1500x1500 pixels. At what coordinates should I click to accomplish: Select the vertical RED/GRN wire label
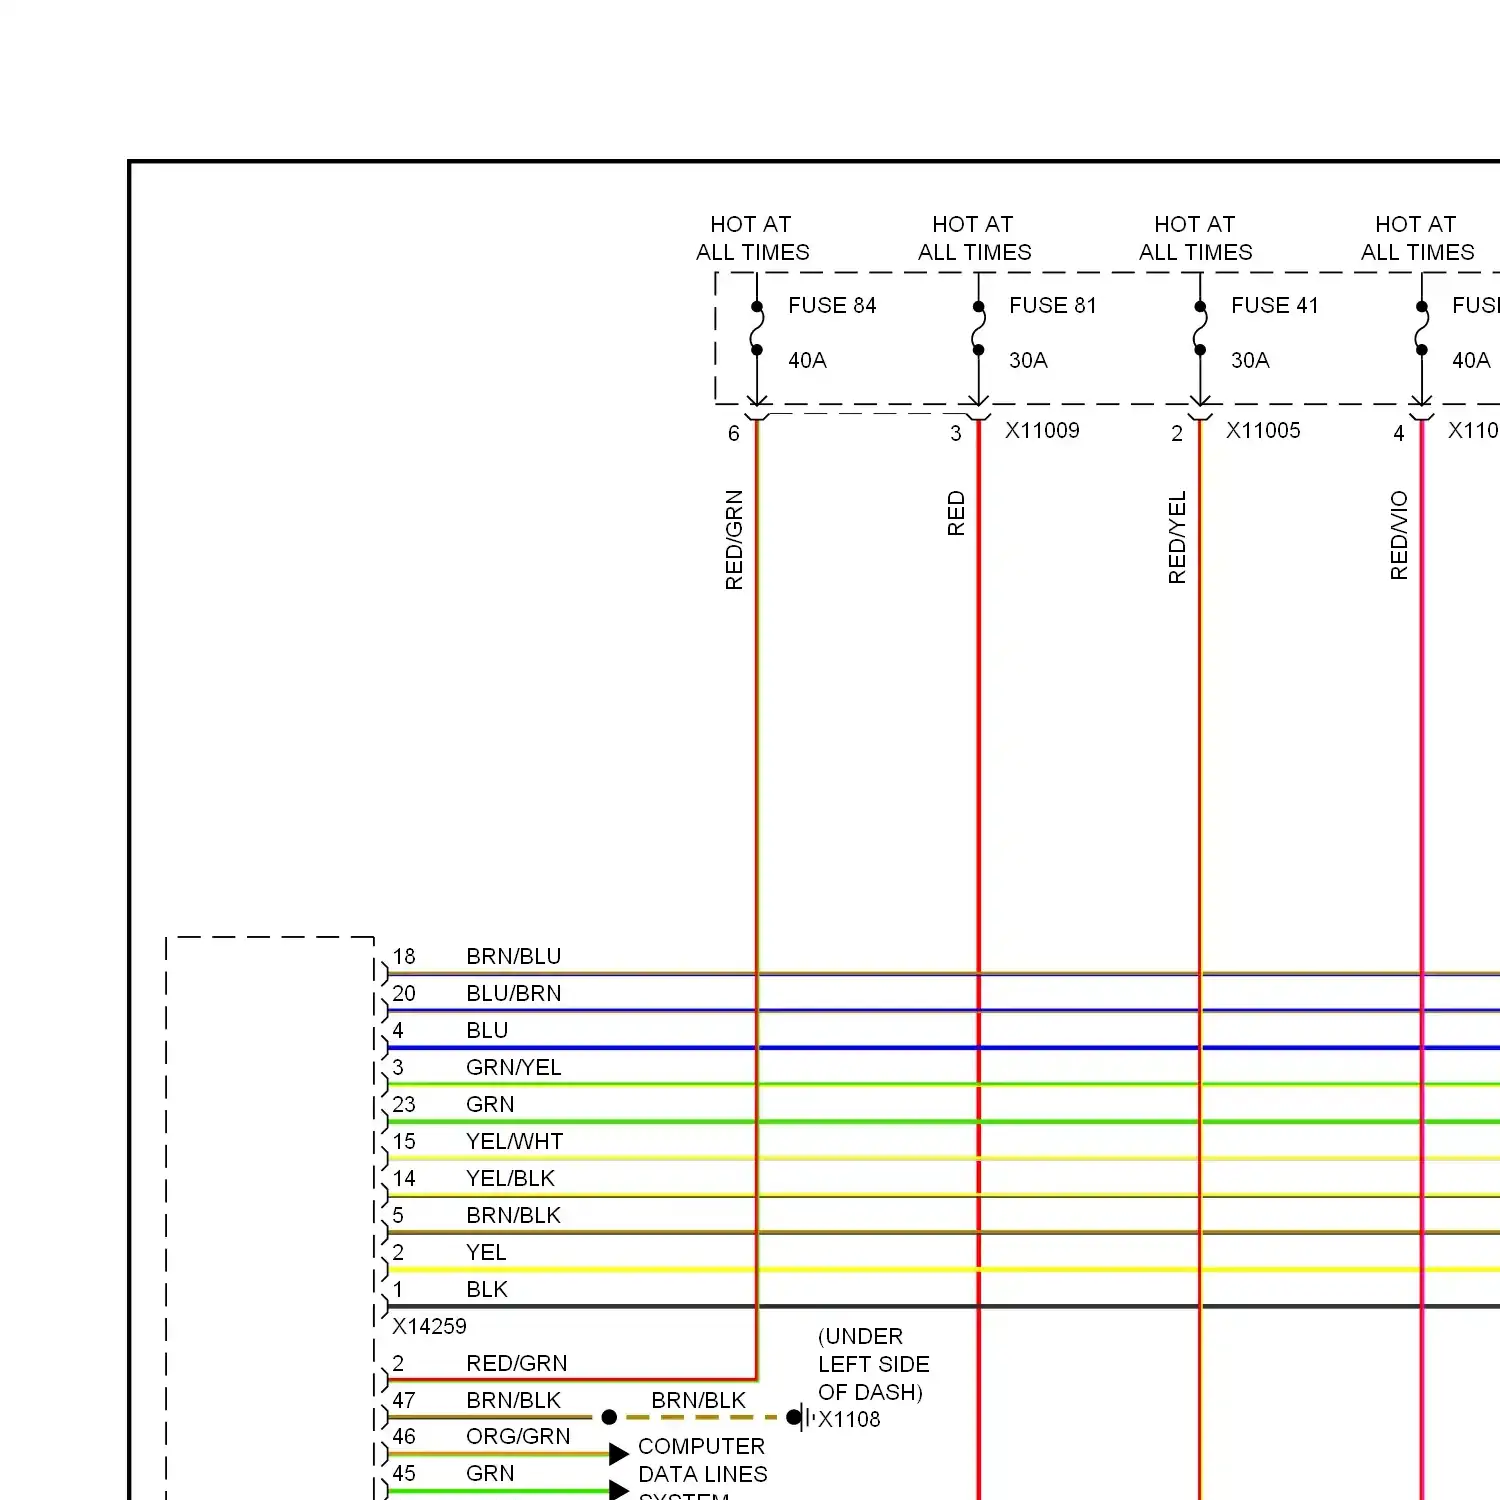pos(734,540)
